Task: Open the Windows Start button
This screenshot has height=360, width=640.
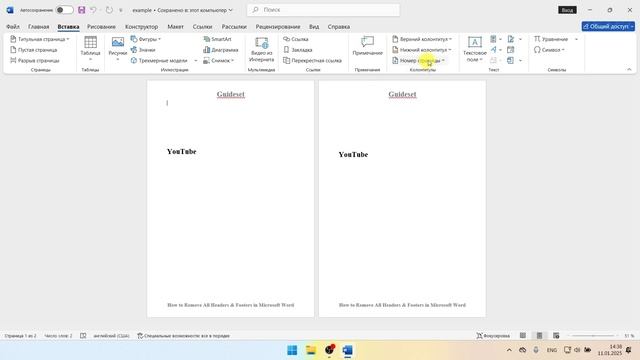Action: [x=292, y=350]
